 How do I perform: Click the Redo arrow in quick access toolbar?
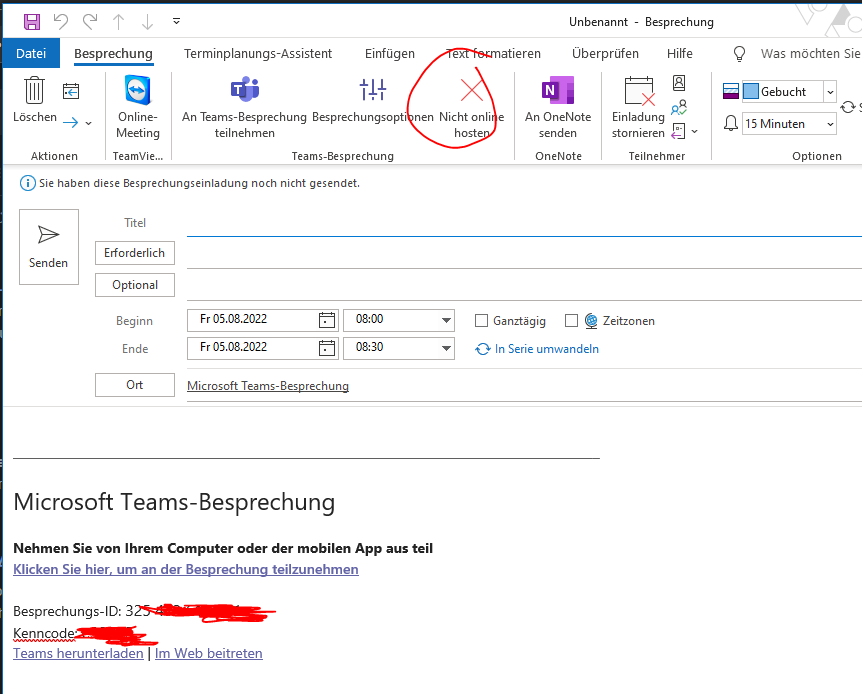point(90,22)
